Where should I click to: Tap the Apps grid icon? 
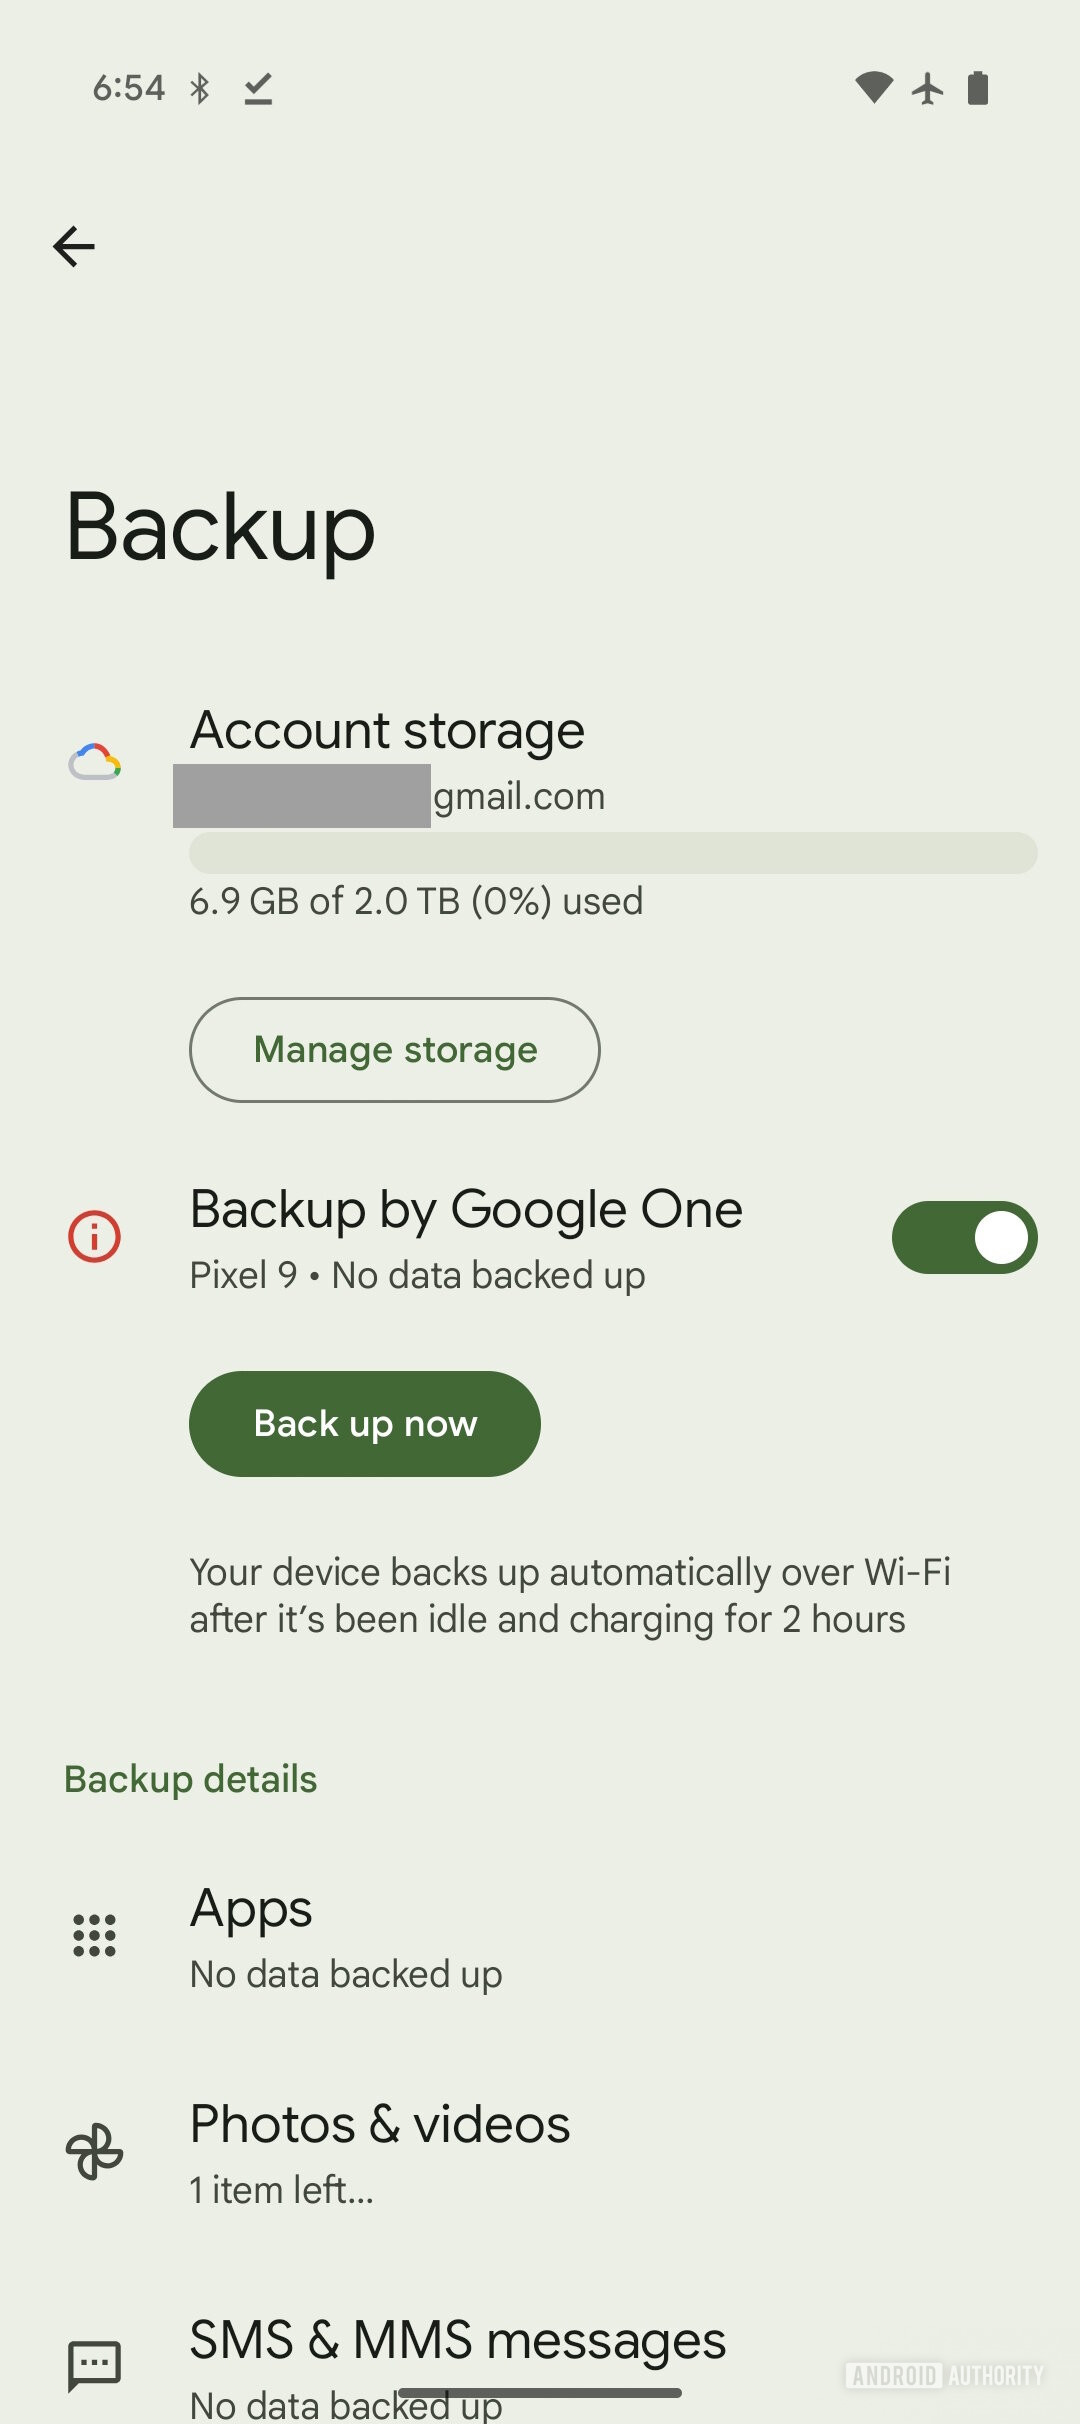[x=94, y=1935]
